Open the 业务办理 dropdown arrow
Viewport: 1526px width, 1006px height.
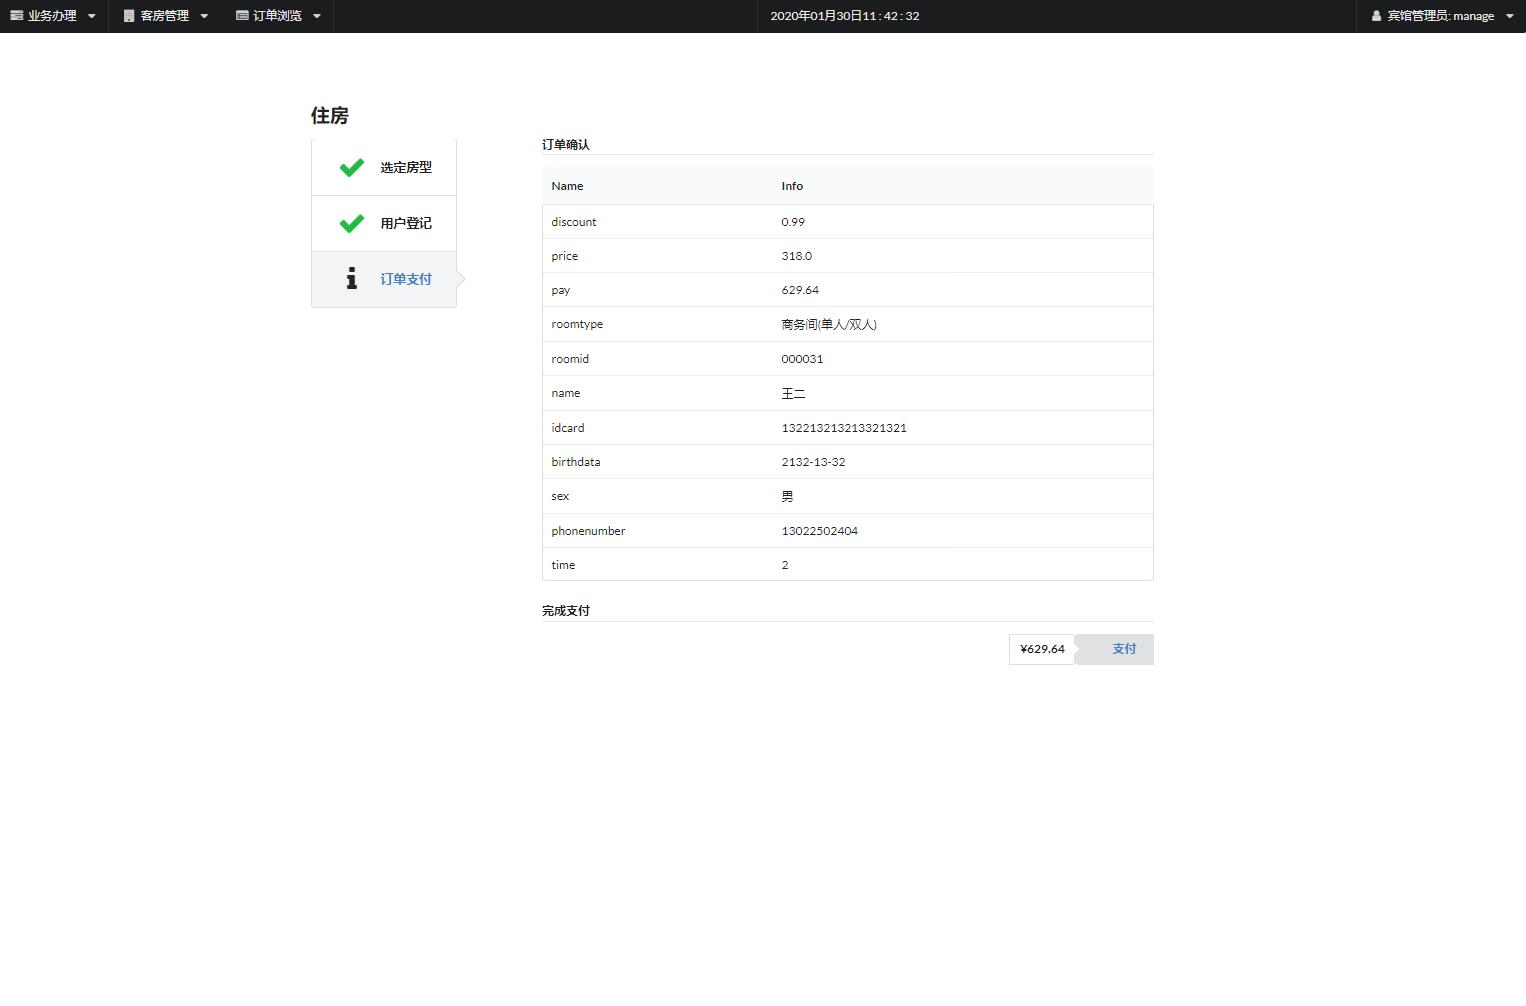click(x=92, y=15)
